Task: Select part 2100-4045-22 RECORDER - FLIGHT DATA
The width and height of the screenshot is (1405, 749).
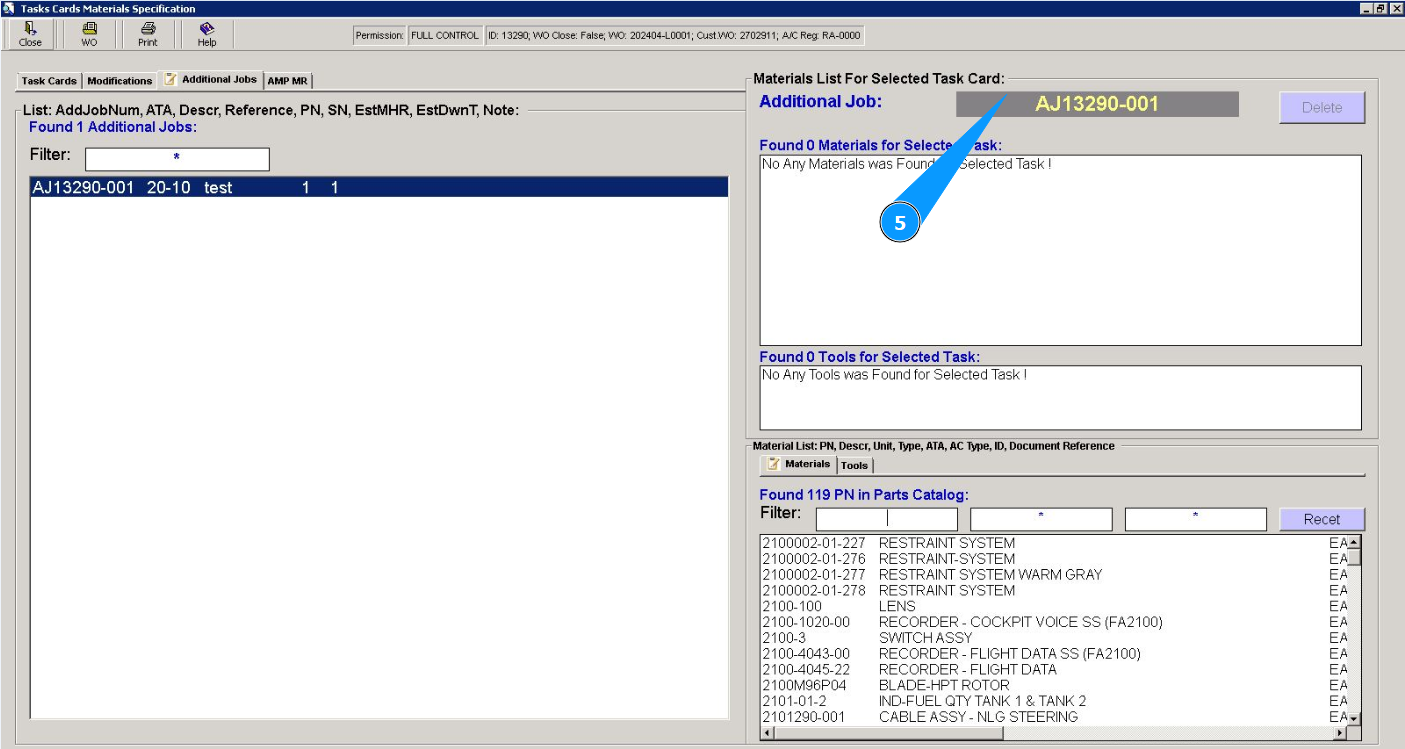Action: click(1054, 669)
